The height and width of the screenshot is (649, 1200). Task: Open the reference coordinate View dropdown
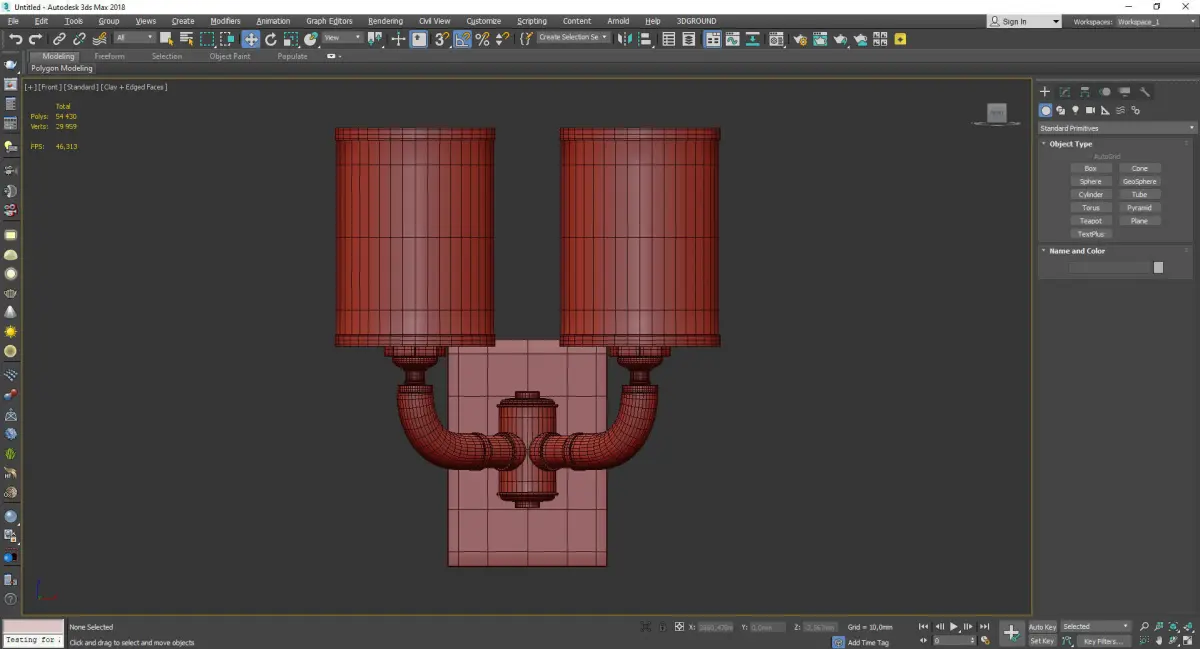tap(342, 38)
